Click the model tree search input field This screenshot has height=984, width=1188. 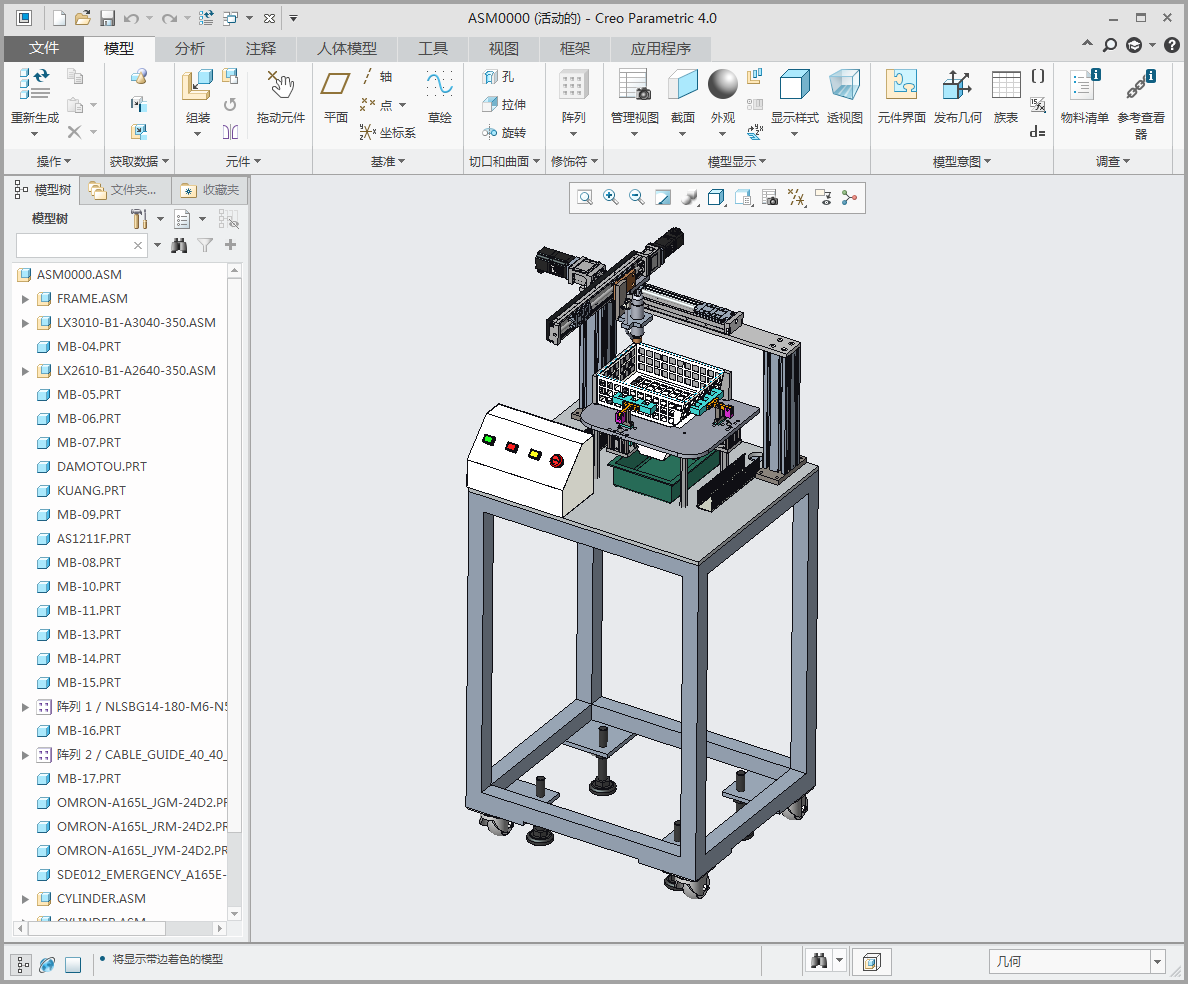(x=74, y=245)
